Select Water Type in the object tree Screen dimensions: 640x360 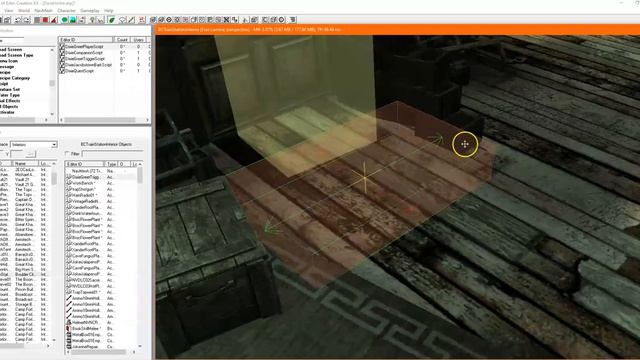10,95
